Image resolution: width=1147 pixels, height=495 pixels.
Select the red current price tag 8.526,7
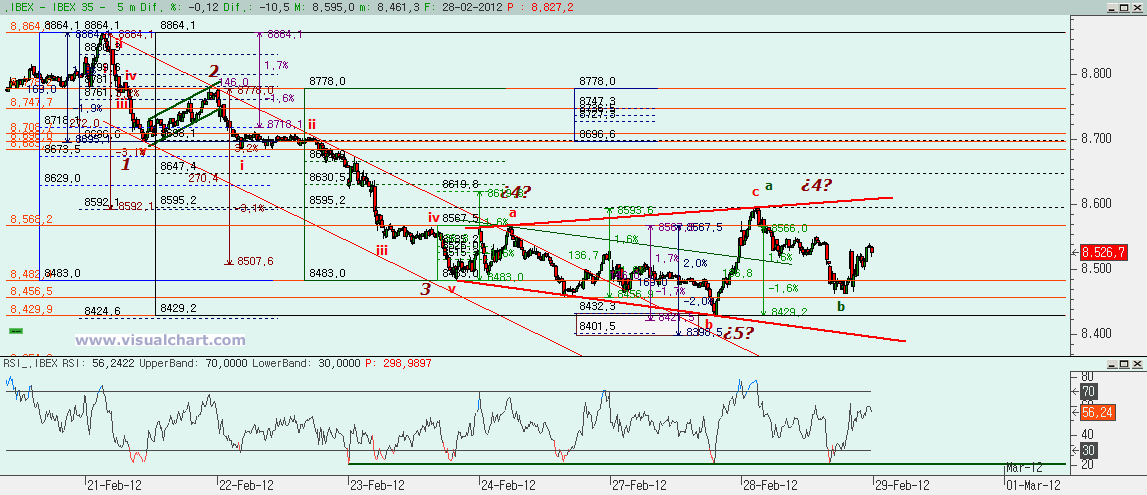(1106, 253)
